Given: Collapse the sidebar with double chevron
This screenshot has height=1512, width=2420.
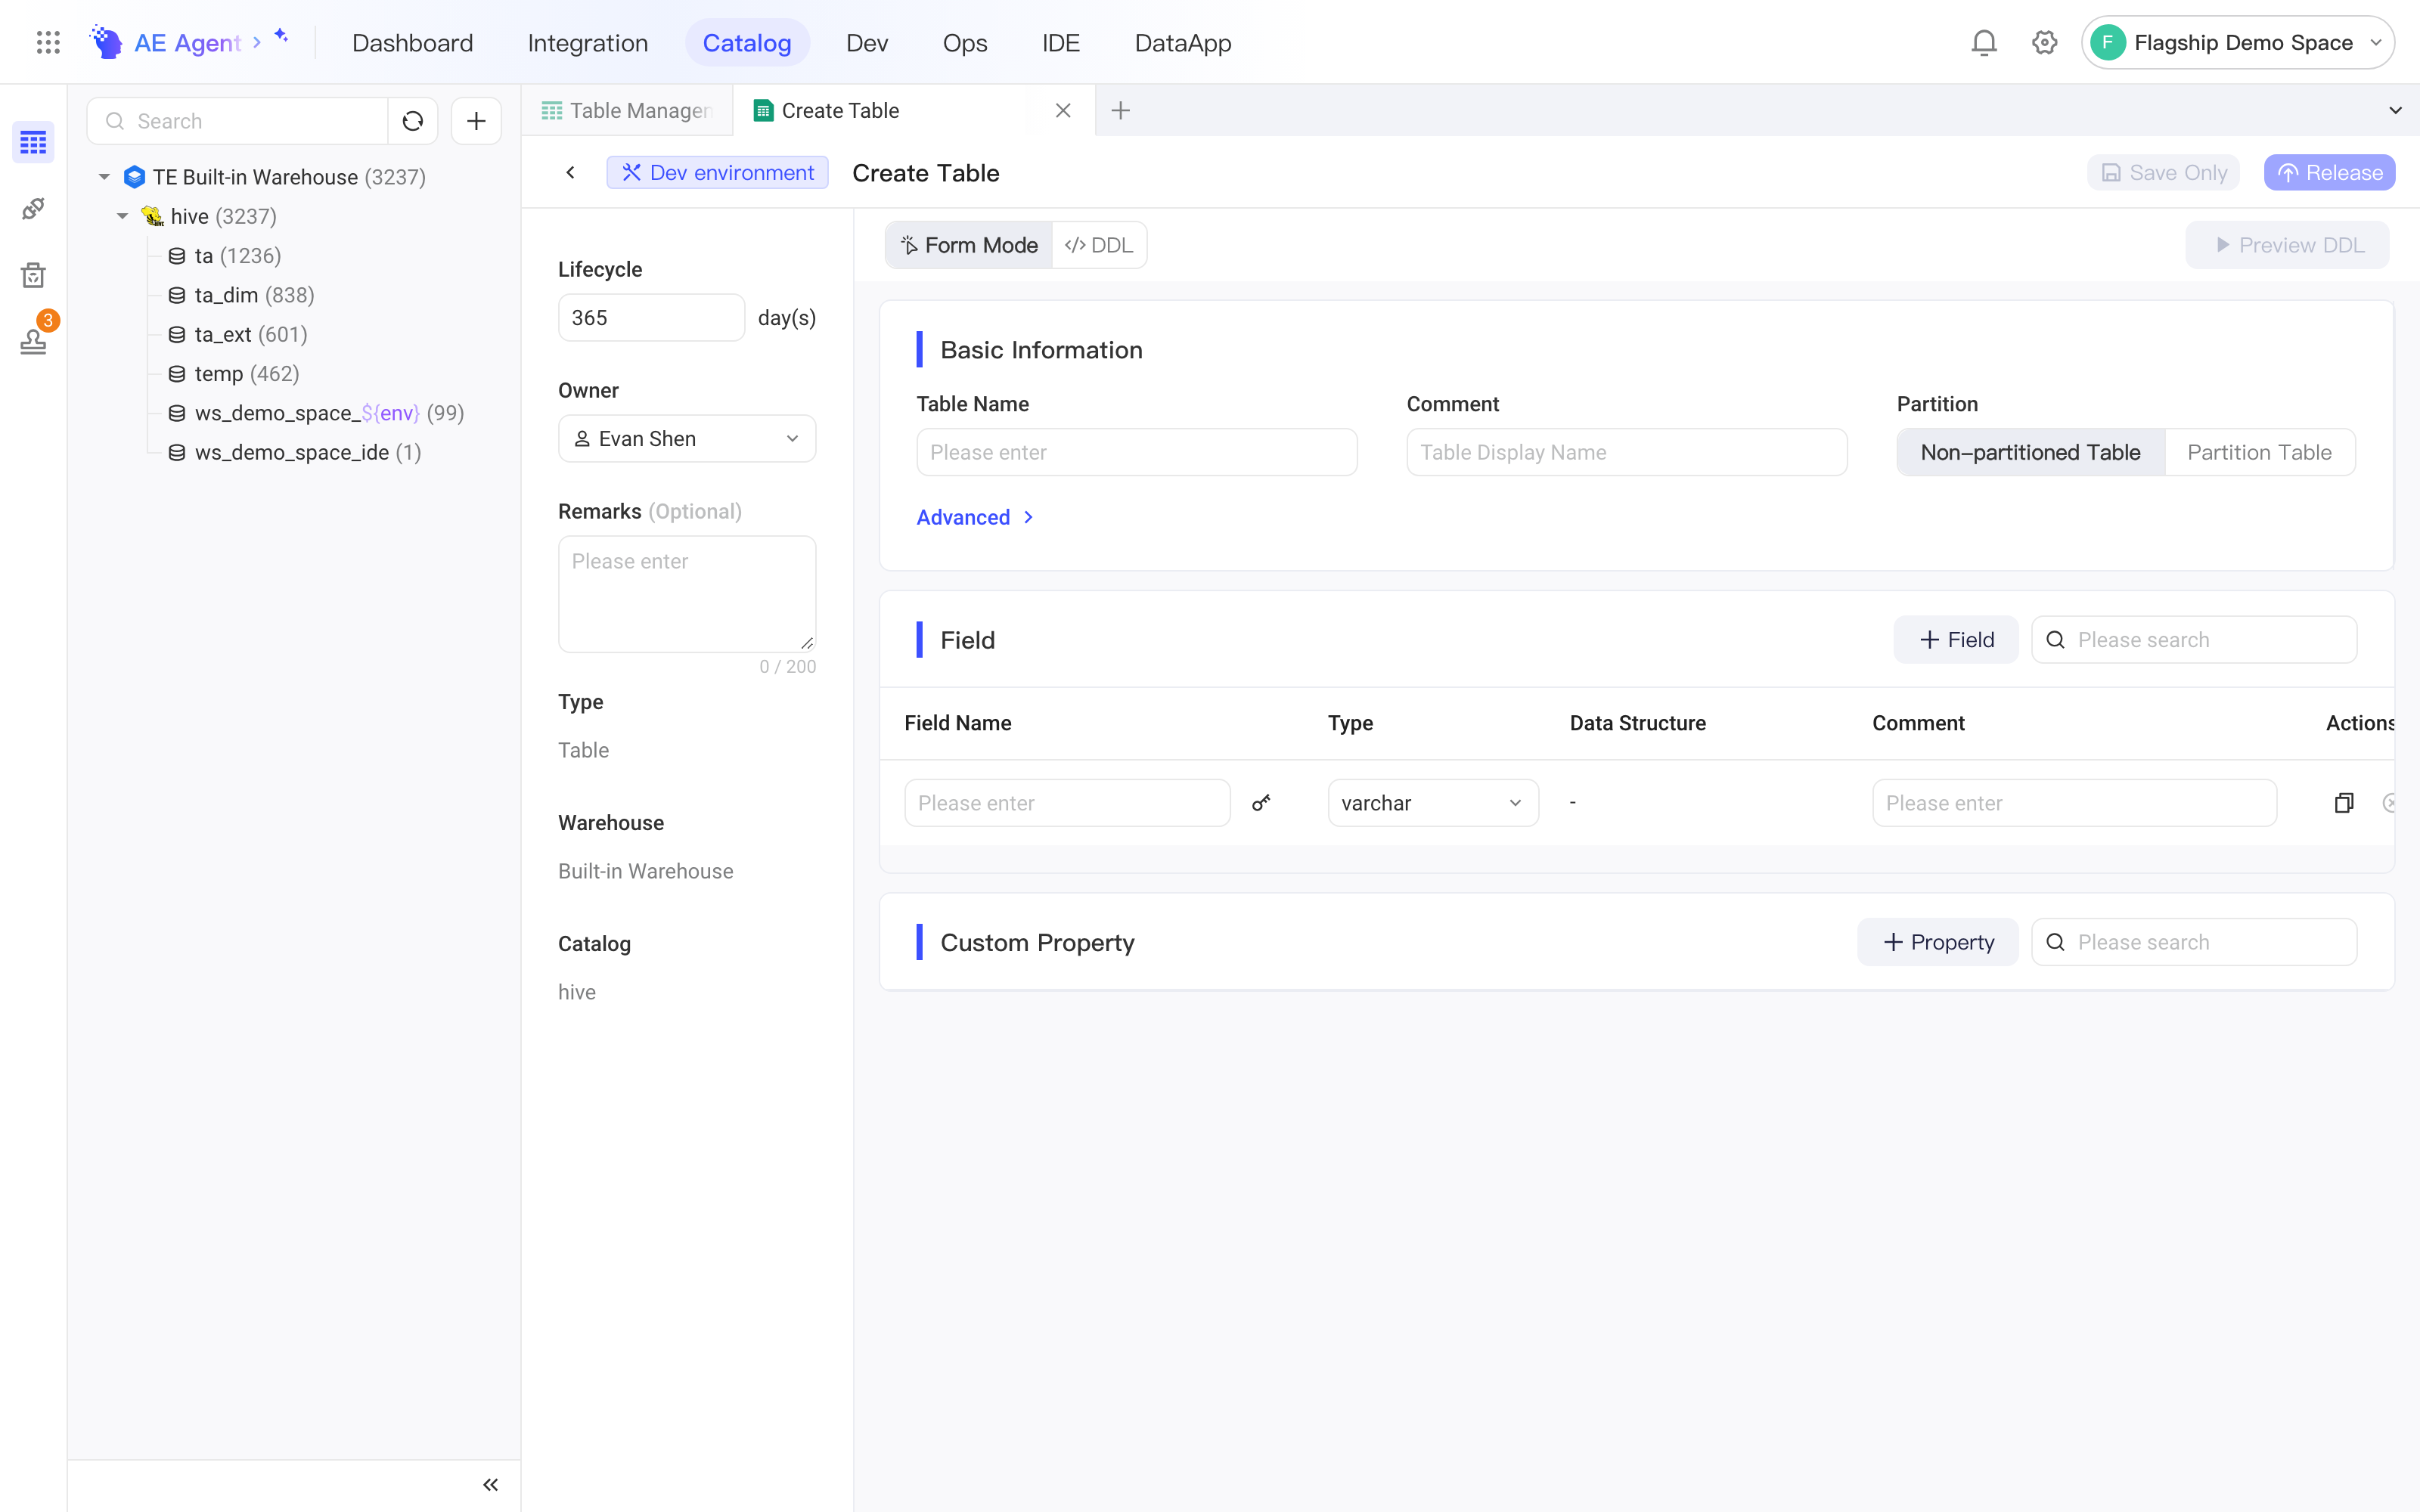Looking at the screenshot, I should [x=490, y=1485].
